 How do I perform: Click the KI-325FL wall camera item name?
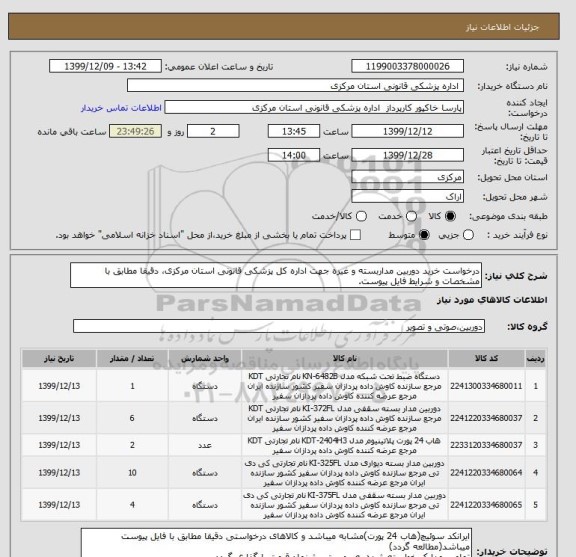pos(345,472)
